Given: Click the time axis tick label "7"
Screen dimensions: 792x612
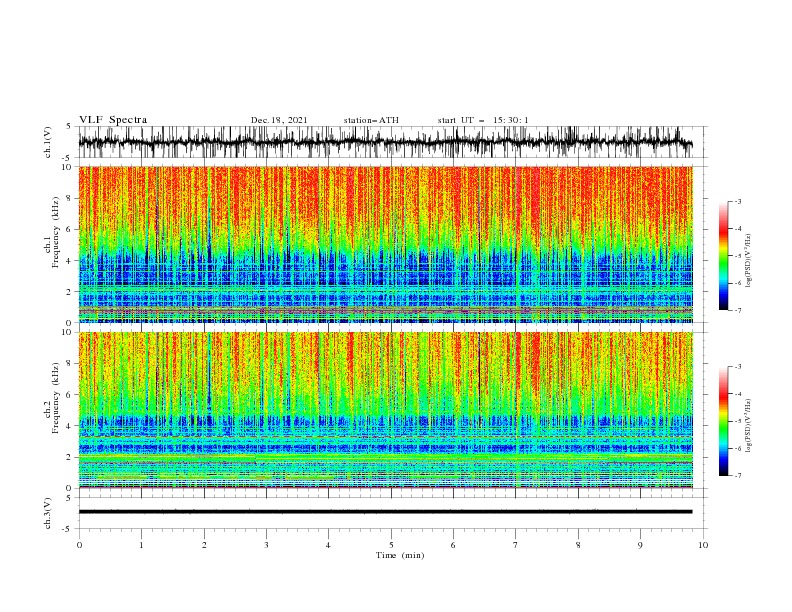Looking at the screenshot, I should pyautogui.click(x=516, y=545).
